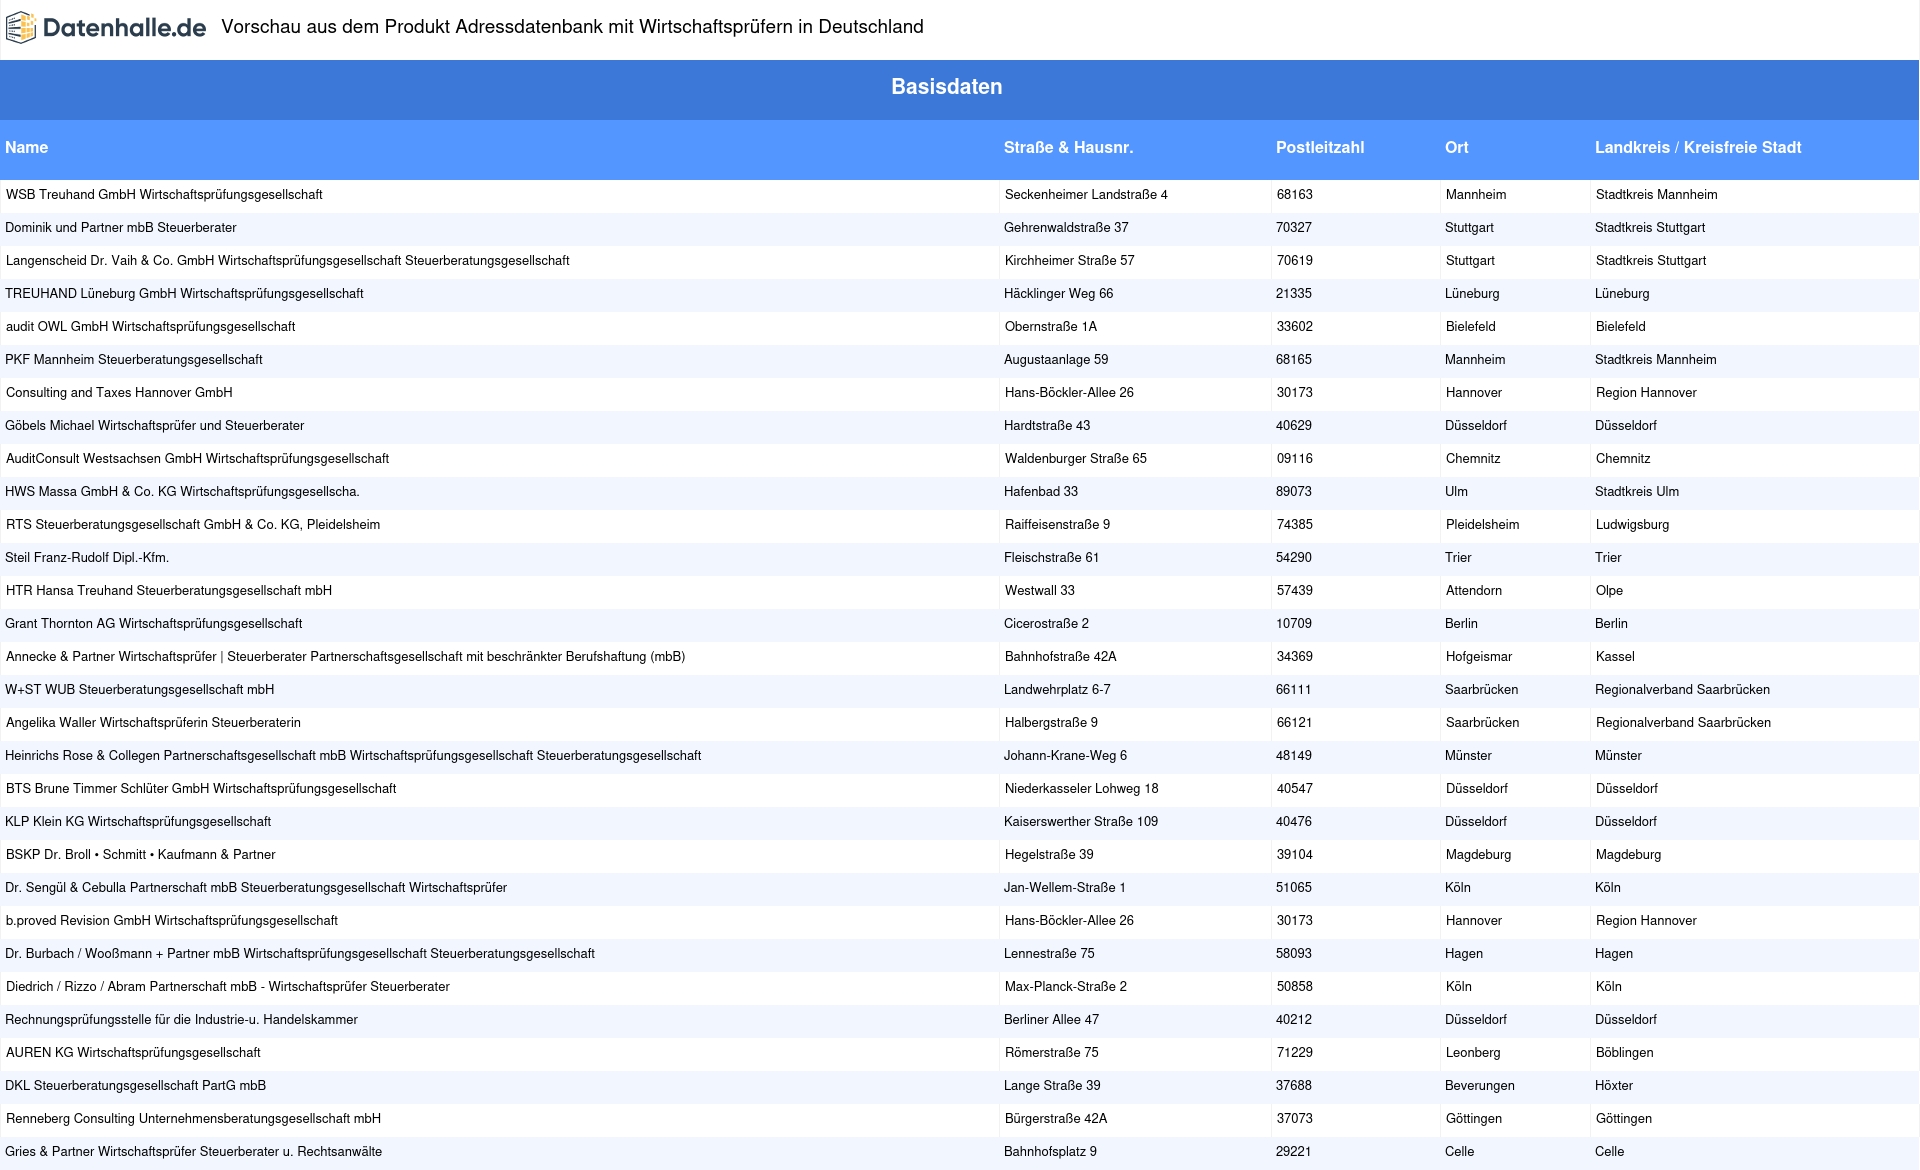
Task: Select AuditConsult Westsachsen GmbH name cell
Action: [198, 459]
